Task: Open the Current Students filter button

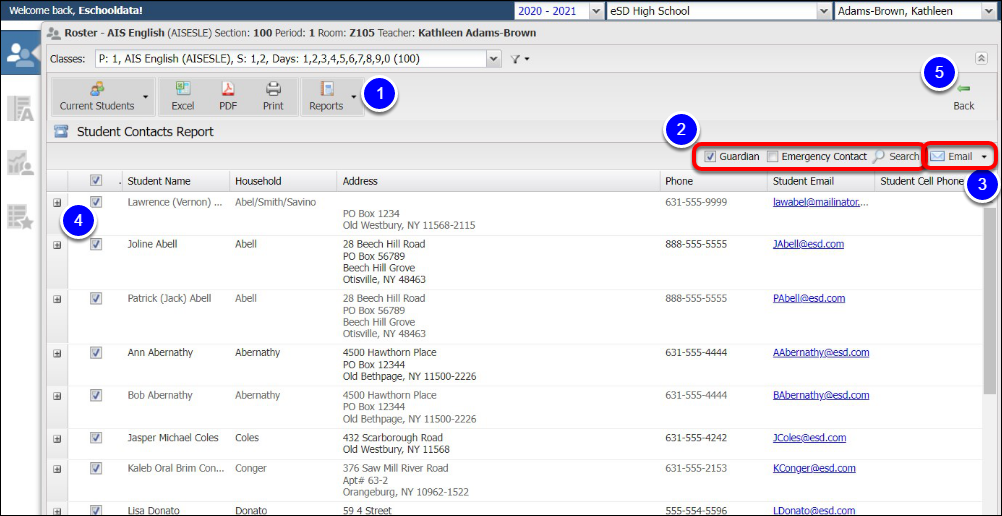Action: pyautogui.click(x=102, y=97)
